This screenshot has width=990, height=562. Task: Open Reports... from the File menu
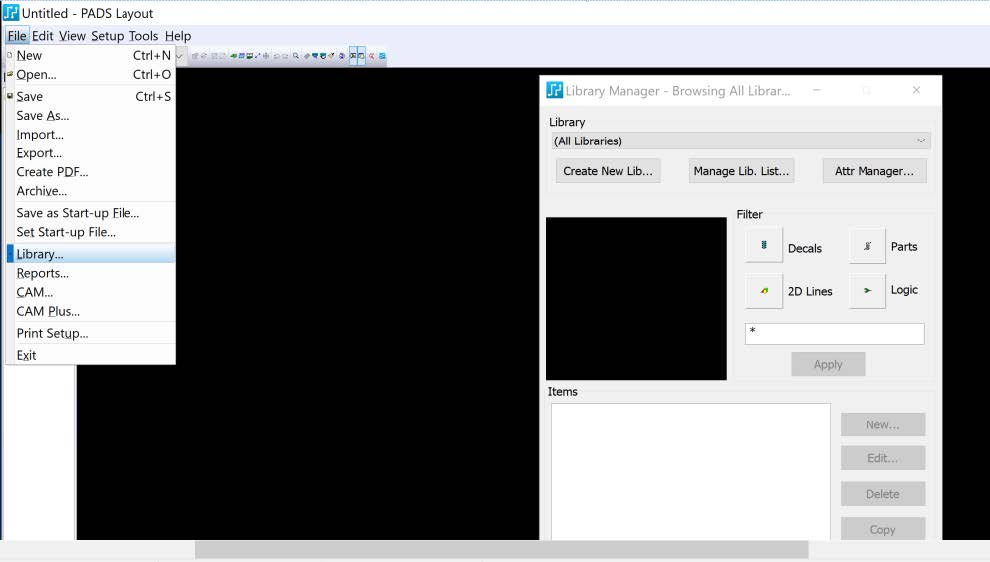point(90,273)
